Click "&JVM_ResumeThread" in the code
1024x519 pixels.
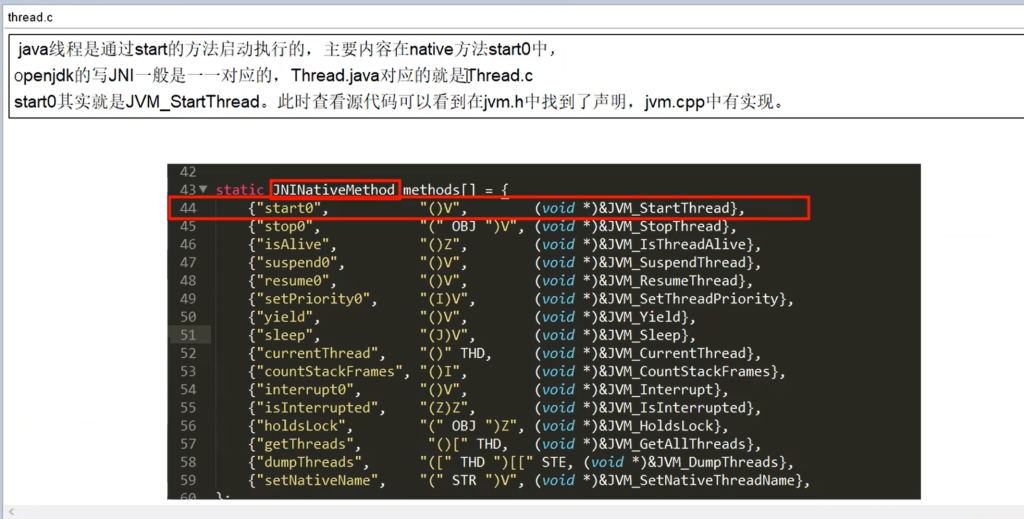pyautogui.click(x=669, y=281)
